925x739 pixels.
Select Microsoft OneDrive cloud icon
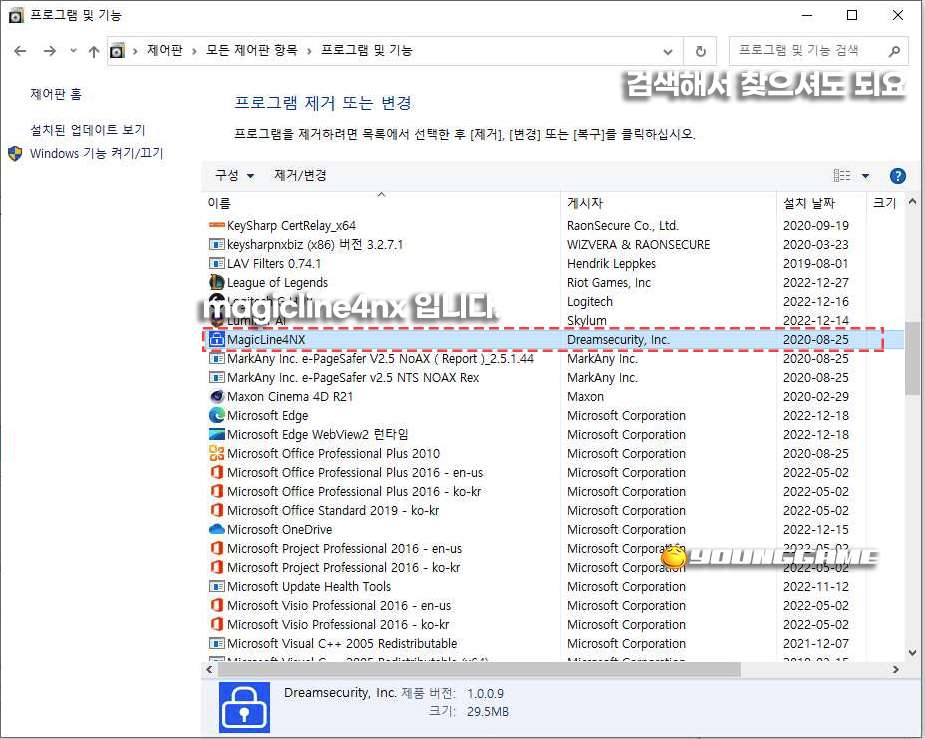(x=217, y=529)
